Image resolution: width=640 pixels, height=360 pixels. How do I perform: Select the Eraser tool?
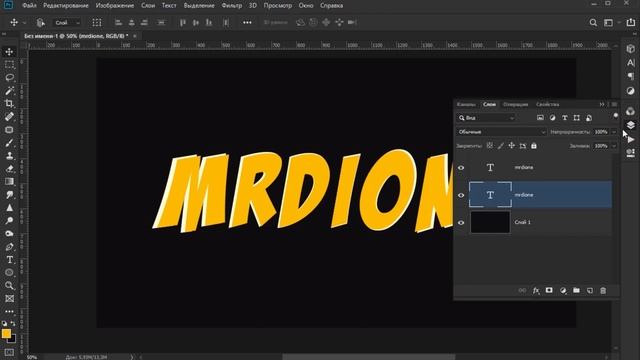[9, 169]
